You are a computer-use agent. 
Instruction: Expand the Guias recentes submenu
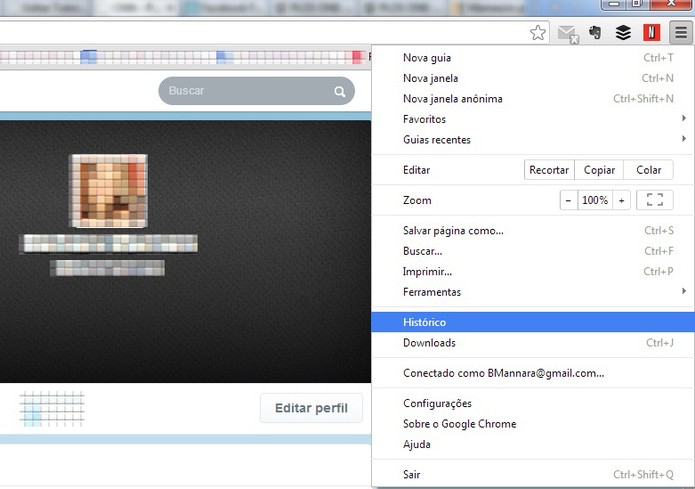[x=533, y=139]
